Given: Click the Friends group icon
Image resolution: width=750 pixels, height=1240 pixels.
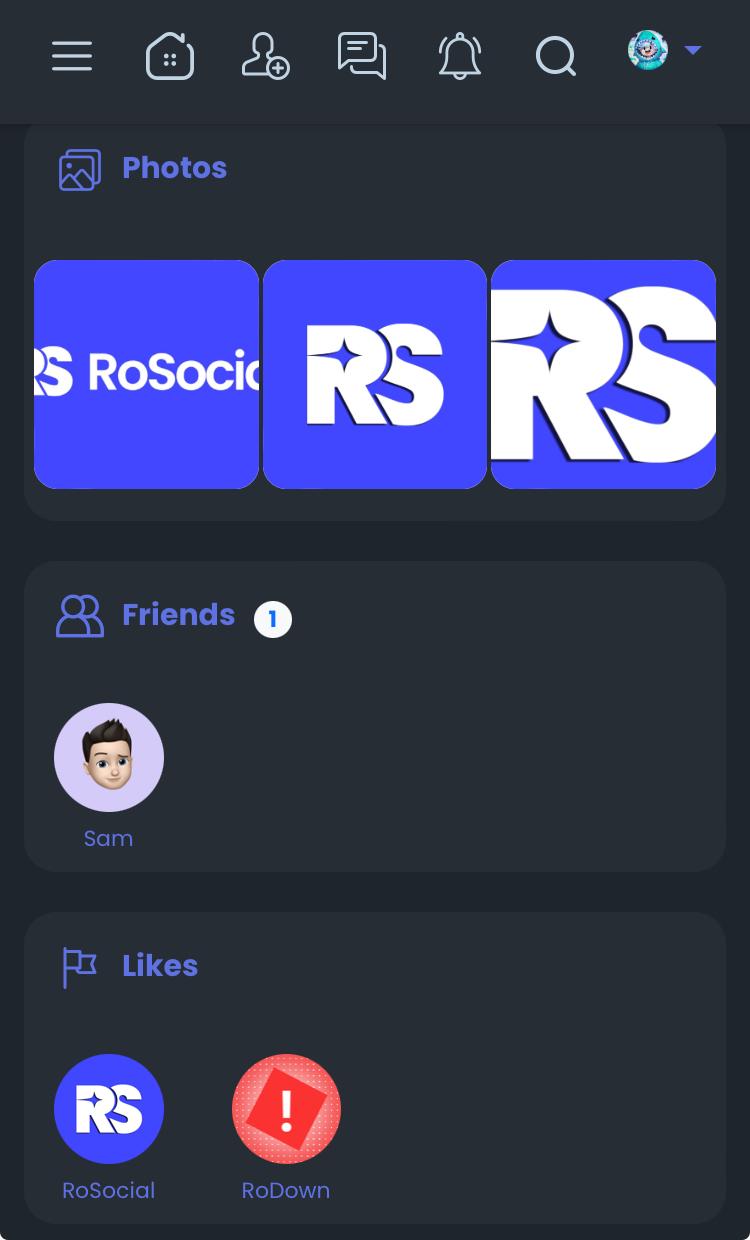Looking at the screenshot, I should [x=80, y=616].
